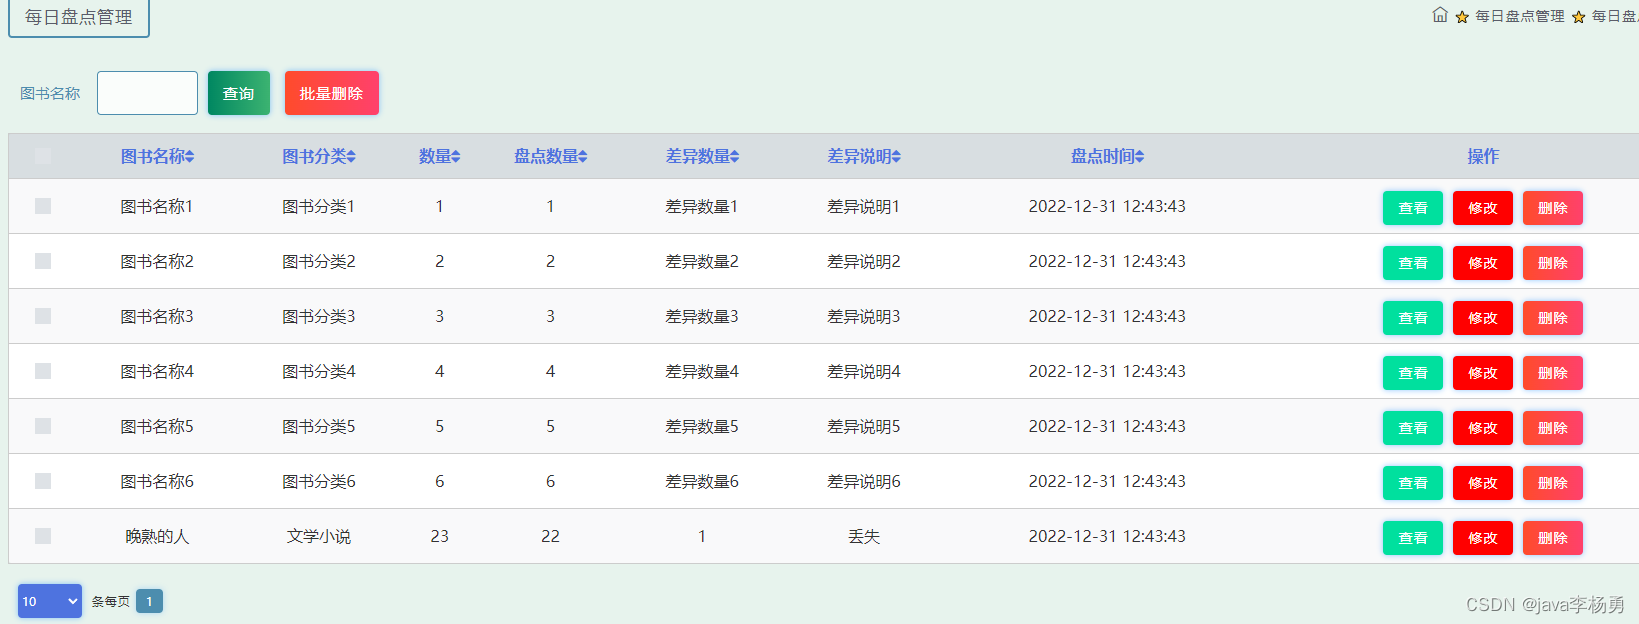Select page 1 in pagination
Screen dimensions: 1639x624
(x=149, y=601)
